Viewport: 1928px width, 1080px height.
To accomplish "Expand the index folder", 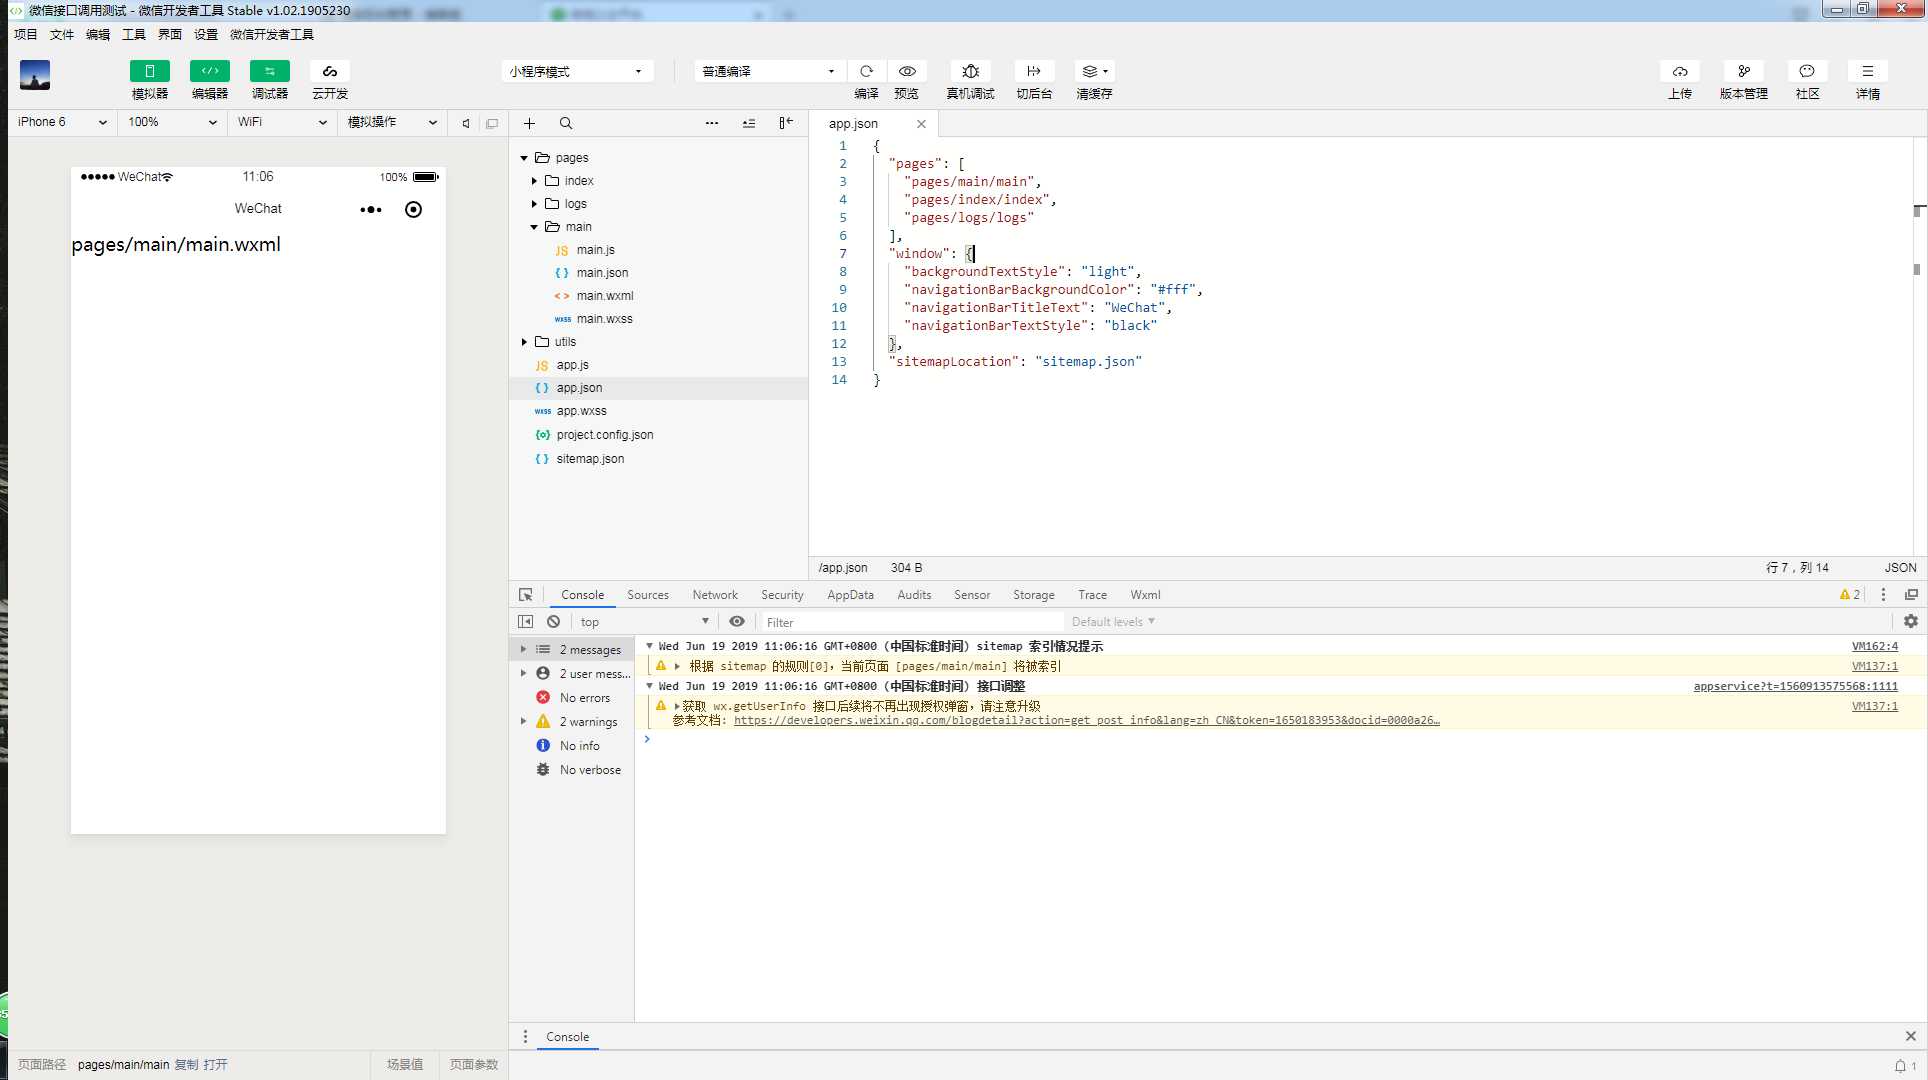I will (534, 181).
